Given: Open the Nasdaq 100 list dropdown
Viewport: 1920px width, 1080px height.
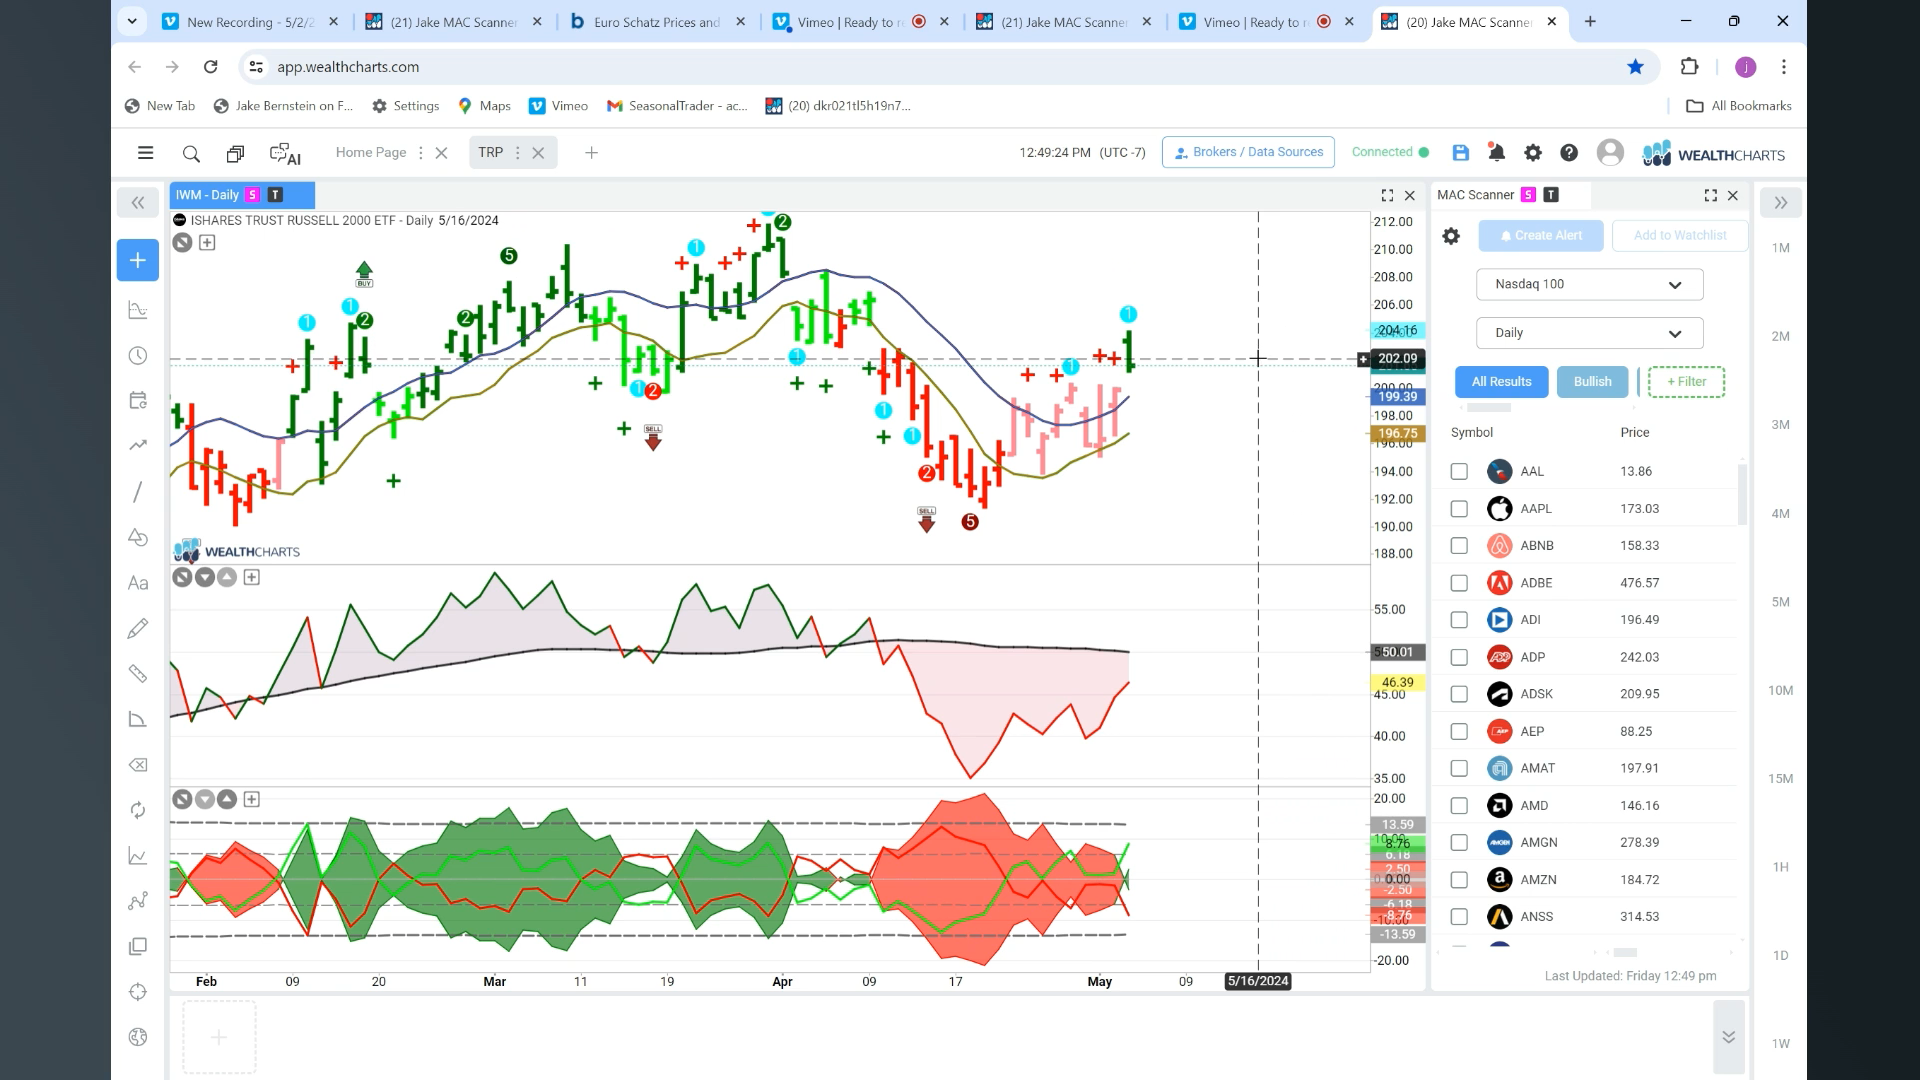Looking at the screenshot, I should tap(1589, 284).
